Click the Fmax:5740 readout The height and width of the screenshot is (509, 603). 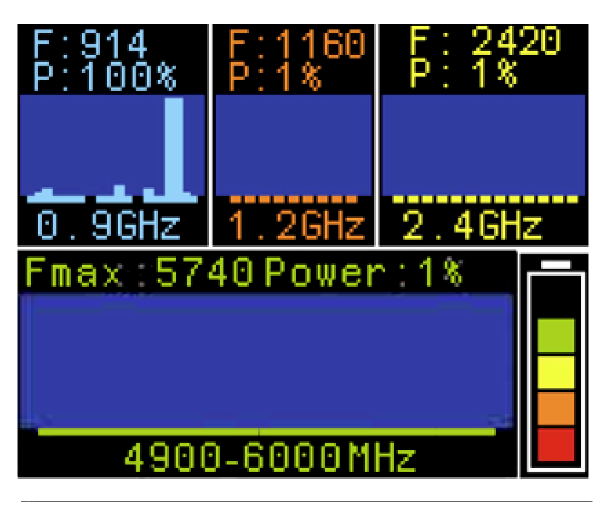(140, 273)
